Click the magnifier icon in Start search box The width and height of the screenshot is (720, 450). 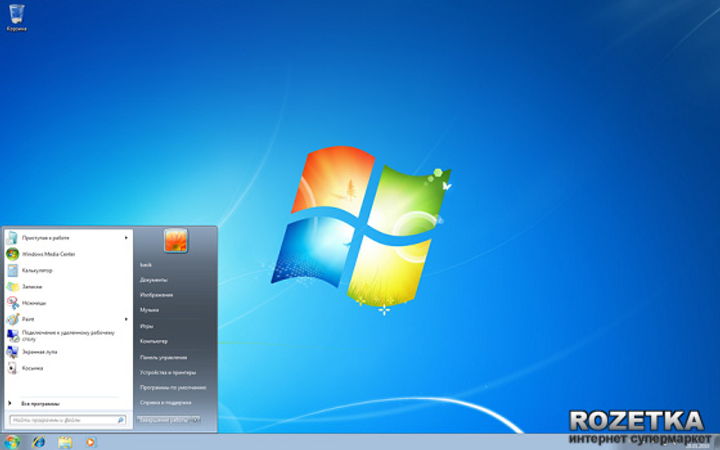coord(121,420)
